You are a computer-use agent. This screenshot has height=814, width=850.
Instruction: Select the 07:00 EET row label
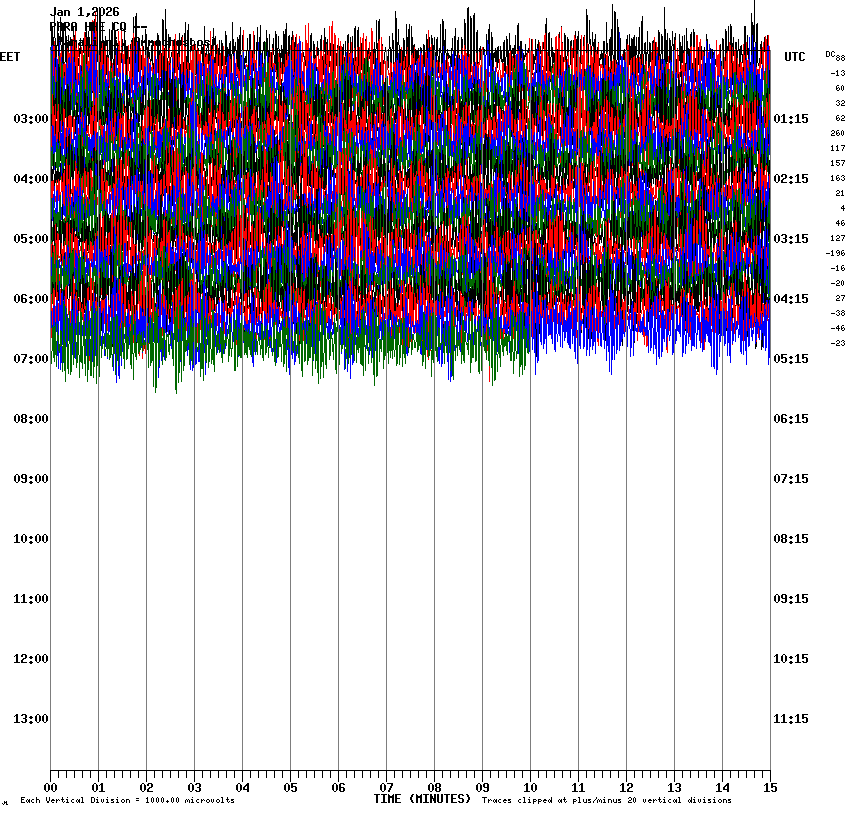[31, 359]
